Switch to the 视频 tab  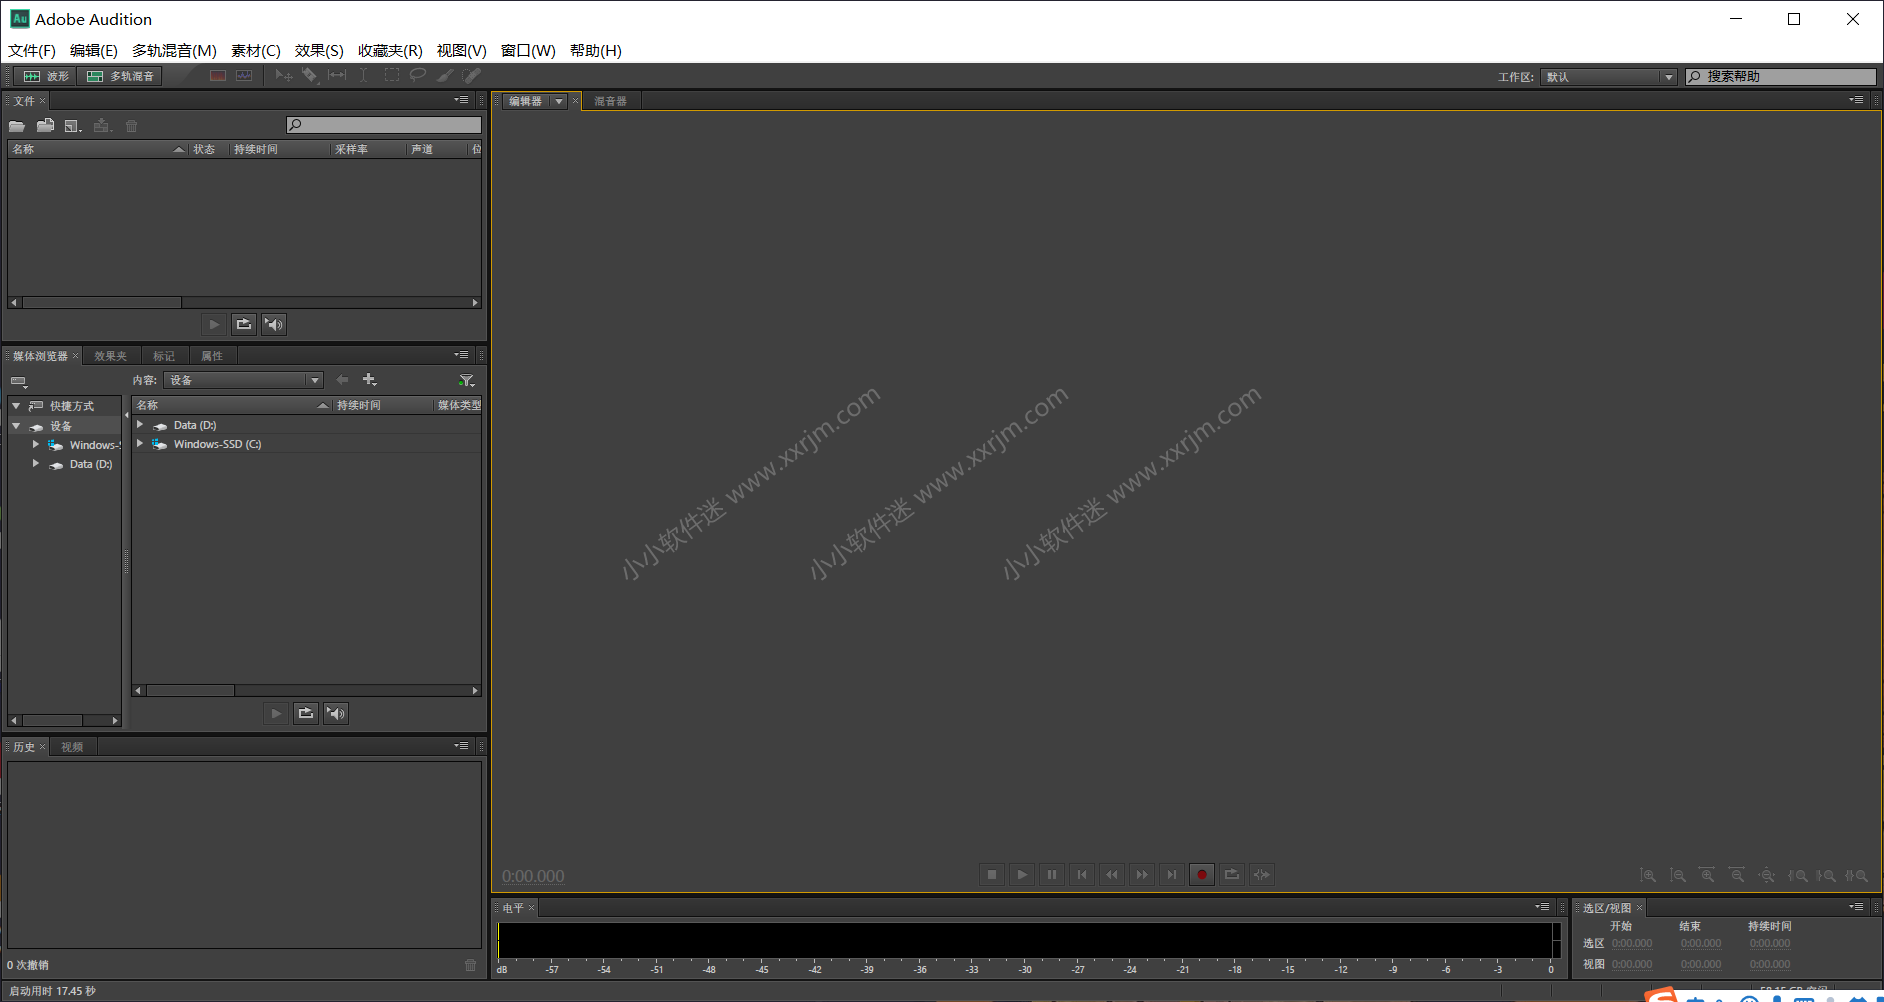72,747
